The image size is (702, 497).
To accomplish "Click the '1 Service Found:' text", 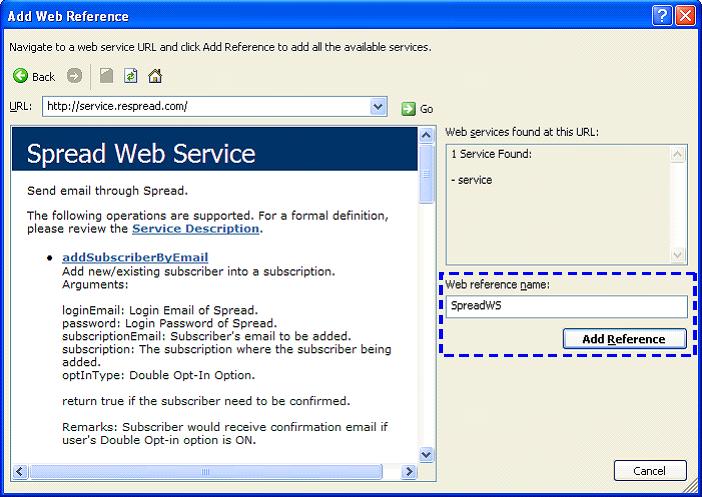I will click(x=492, y=154).
